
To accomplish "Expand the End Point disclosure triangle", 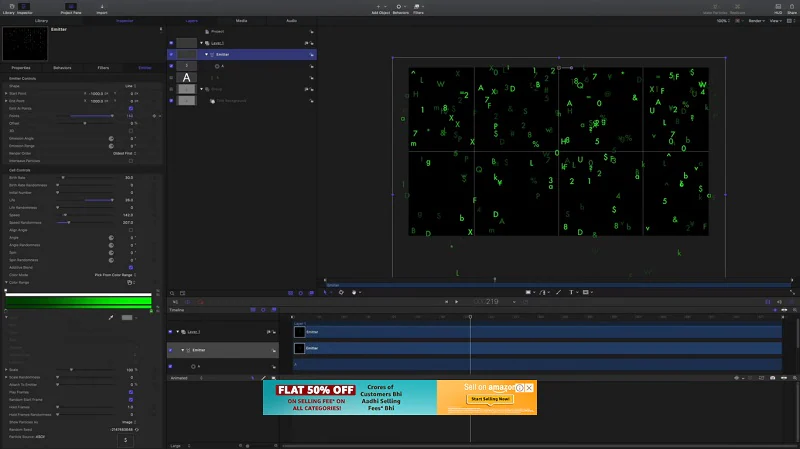I will pos(6,101).
